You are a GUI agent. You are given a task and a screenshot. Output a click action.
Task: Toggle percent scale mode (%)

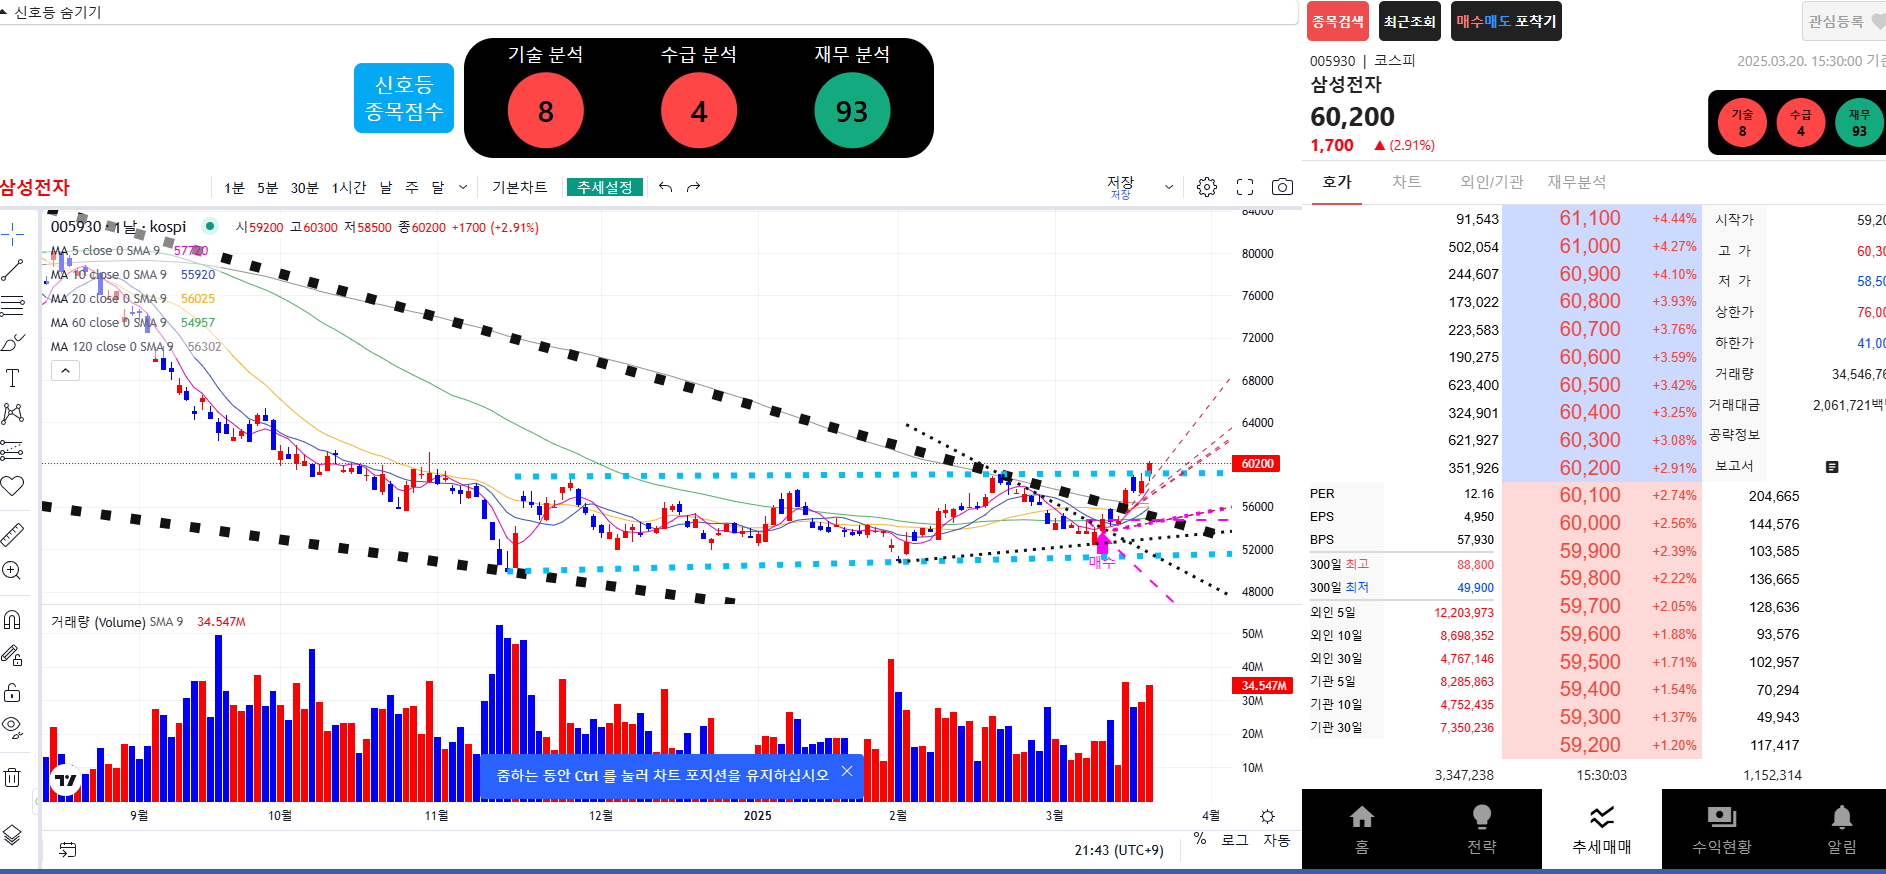(x=1200, y=839)
